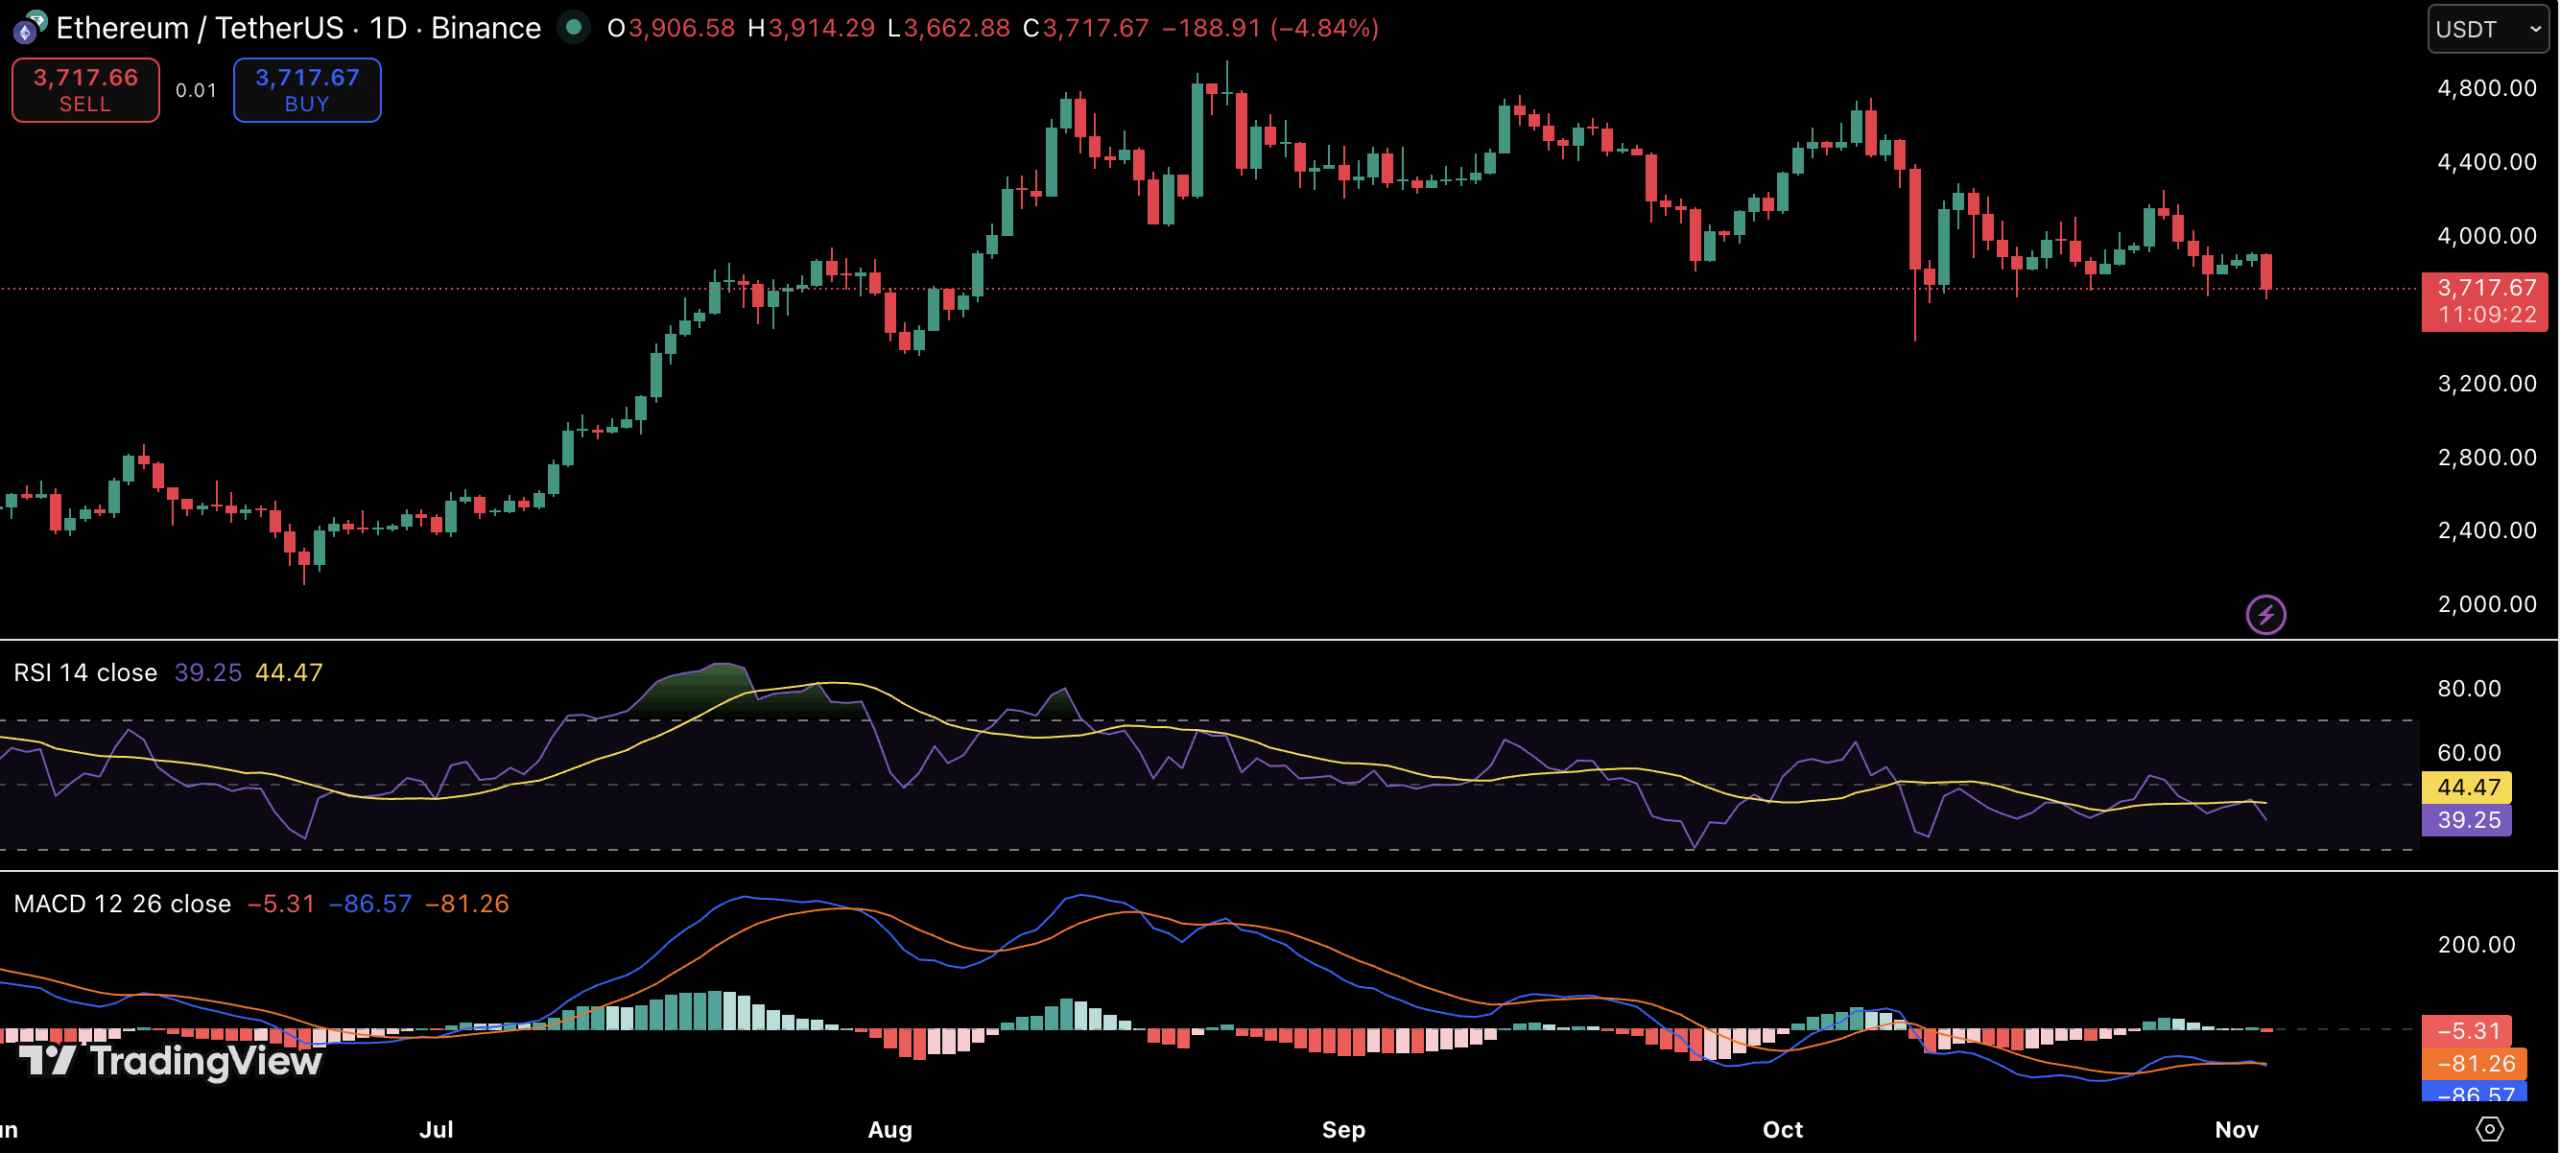This screenshot has height=1153, width=2560.
Task: Click the yellow RSI 44.47 axis label
Action: pyautogui.click(x=2466, y=787)
